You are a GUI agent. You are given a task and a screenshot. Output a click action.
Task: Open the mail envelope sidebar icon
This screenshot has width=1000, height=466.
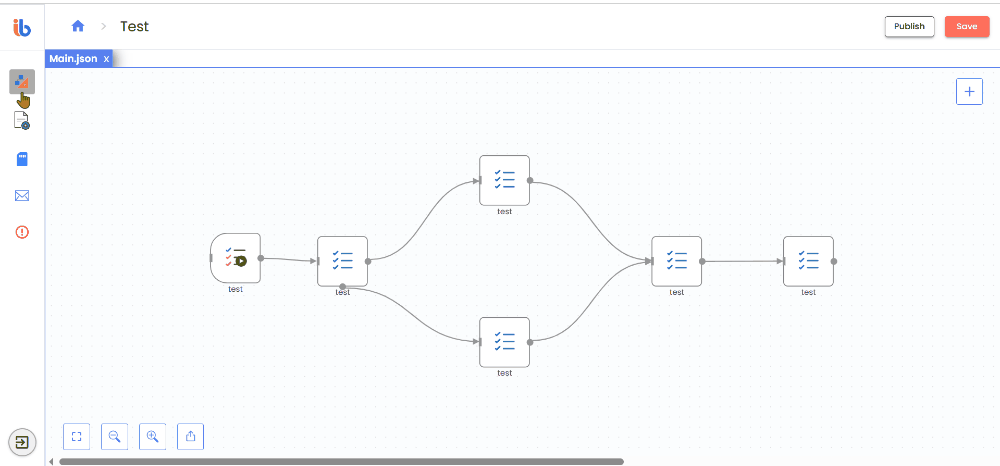coord(22,196)
